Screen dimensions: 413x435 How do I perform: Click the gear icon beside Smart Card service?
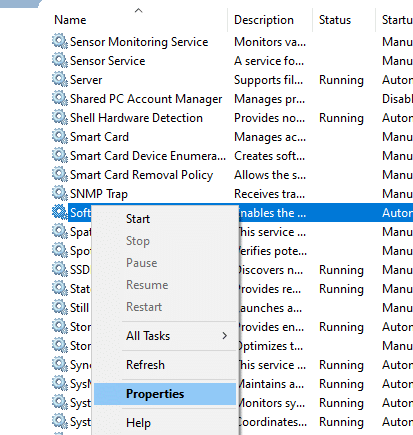(x=60, y=137)
